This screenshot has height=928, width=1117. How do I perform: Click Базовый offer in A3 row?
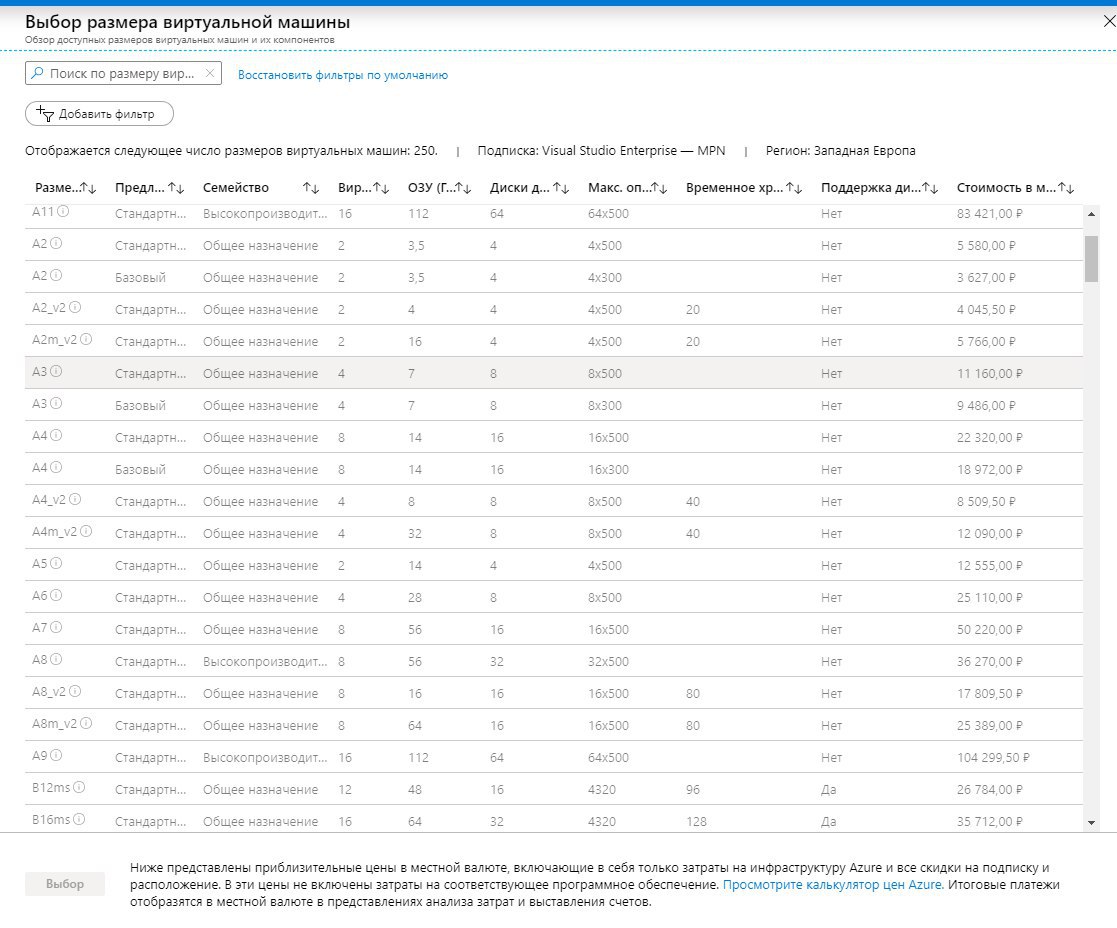(140, 405)
